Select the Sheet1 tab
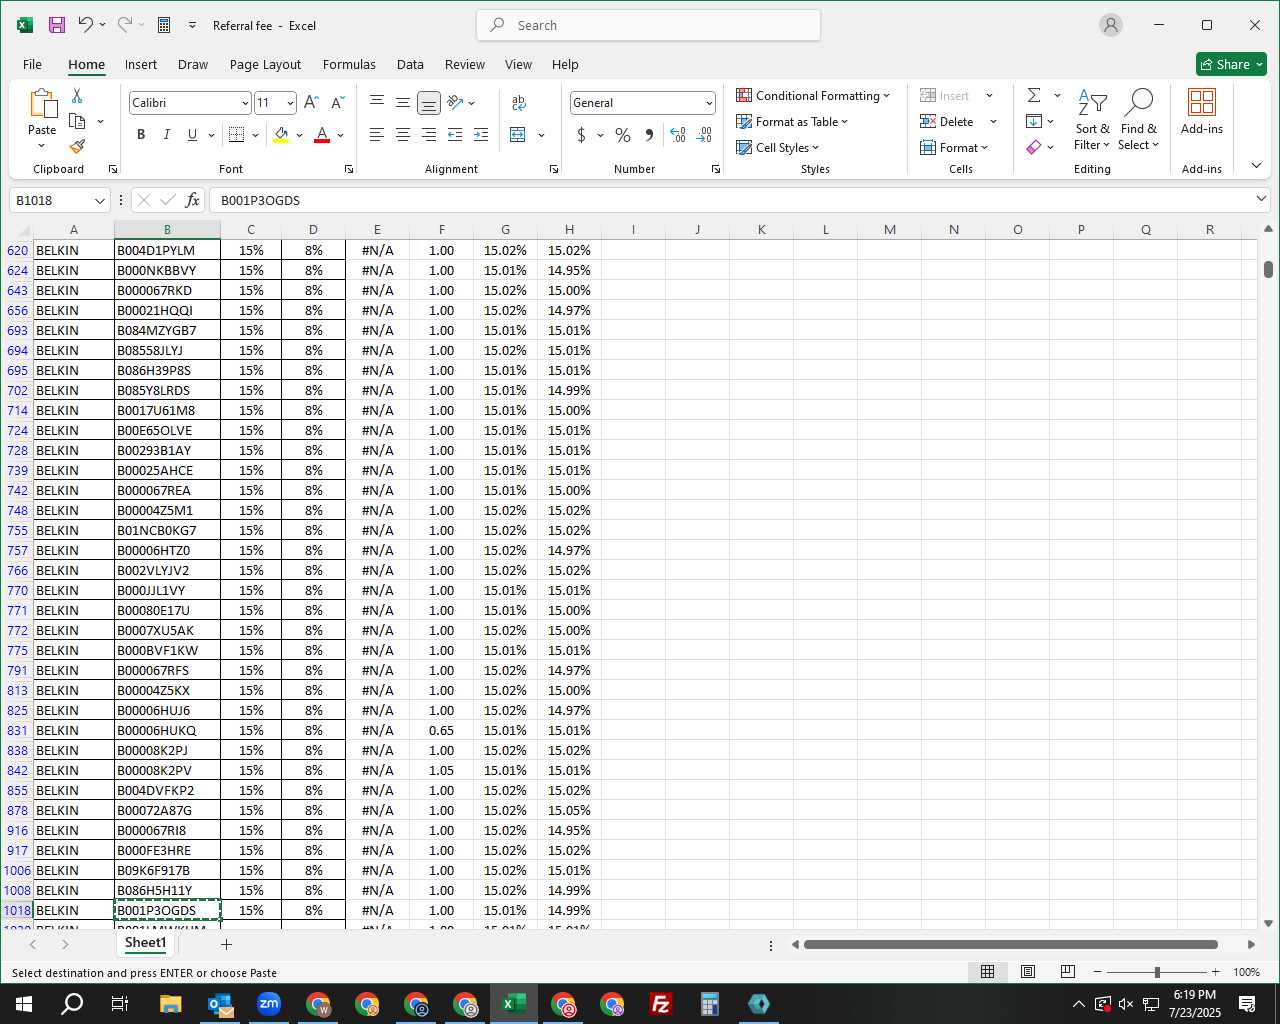Viewport: 1280px width, 1024px height. click(x=145, y=943)
